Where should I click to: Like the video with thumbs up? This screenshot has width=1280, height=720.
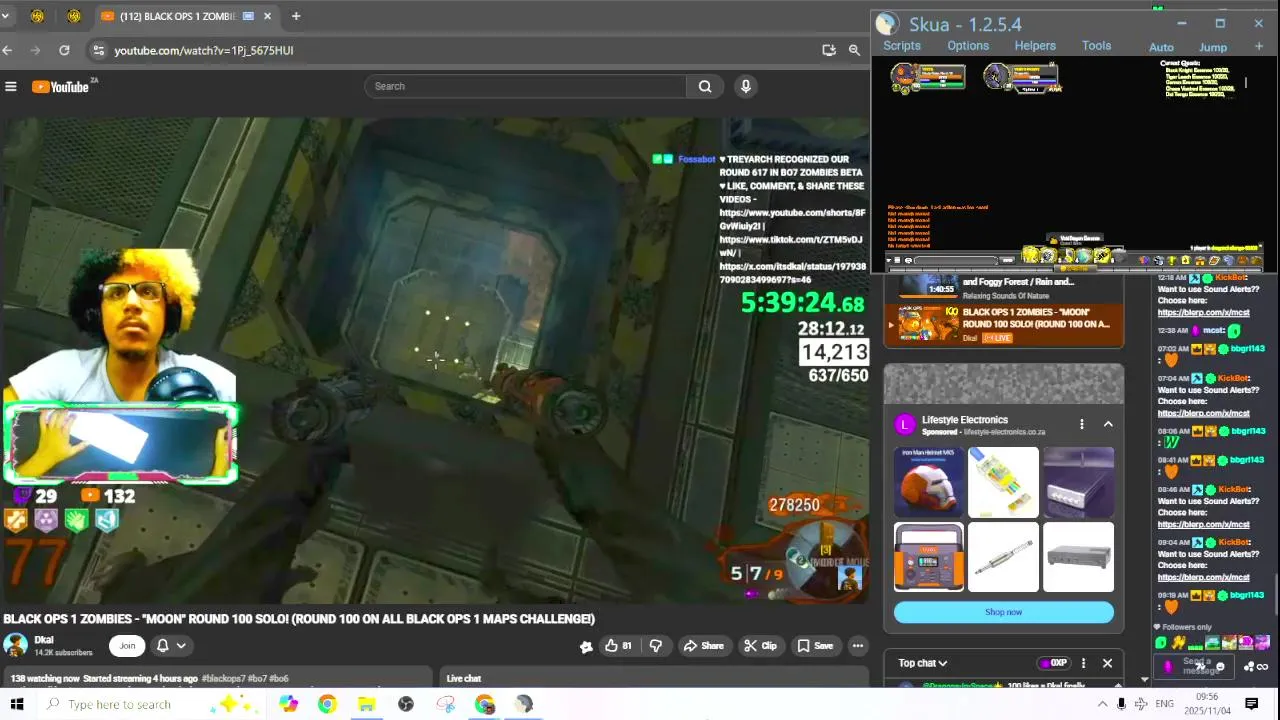coord(619,646)
